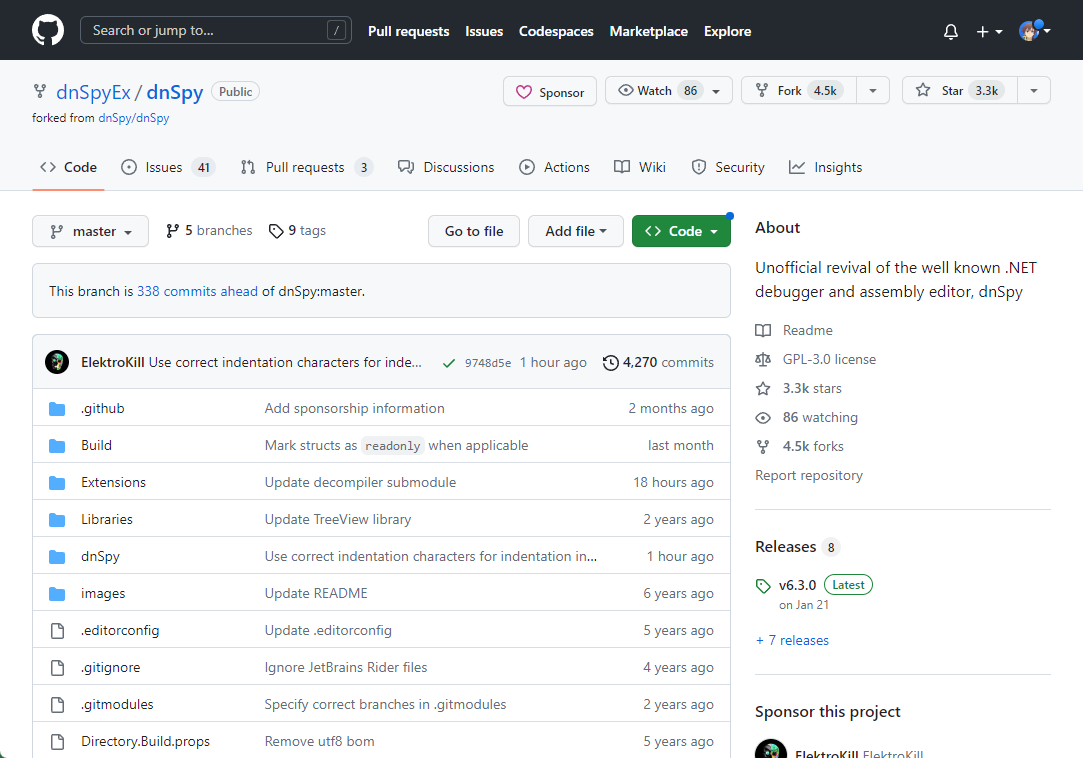This screenshot has width=1083, height=758.
Task: Open Add file dropdown
Action: (576, 231)
